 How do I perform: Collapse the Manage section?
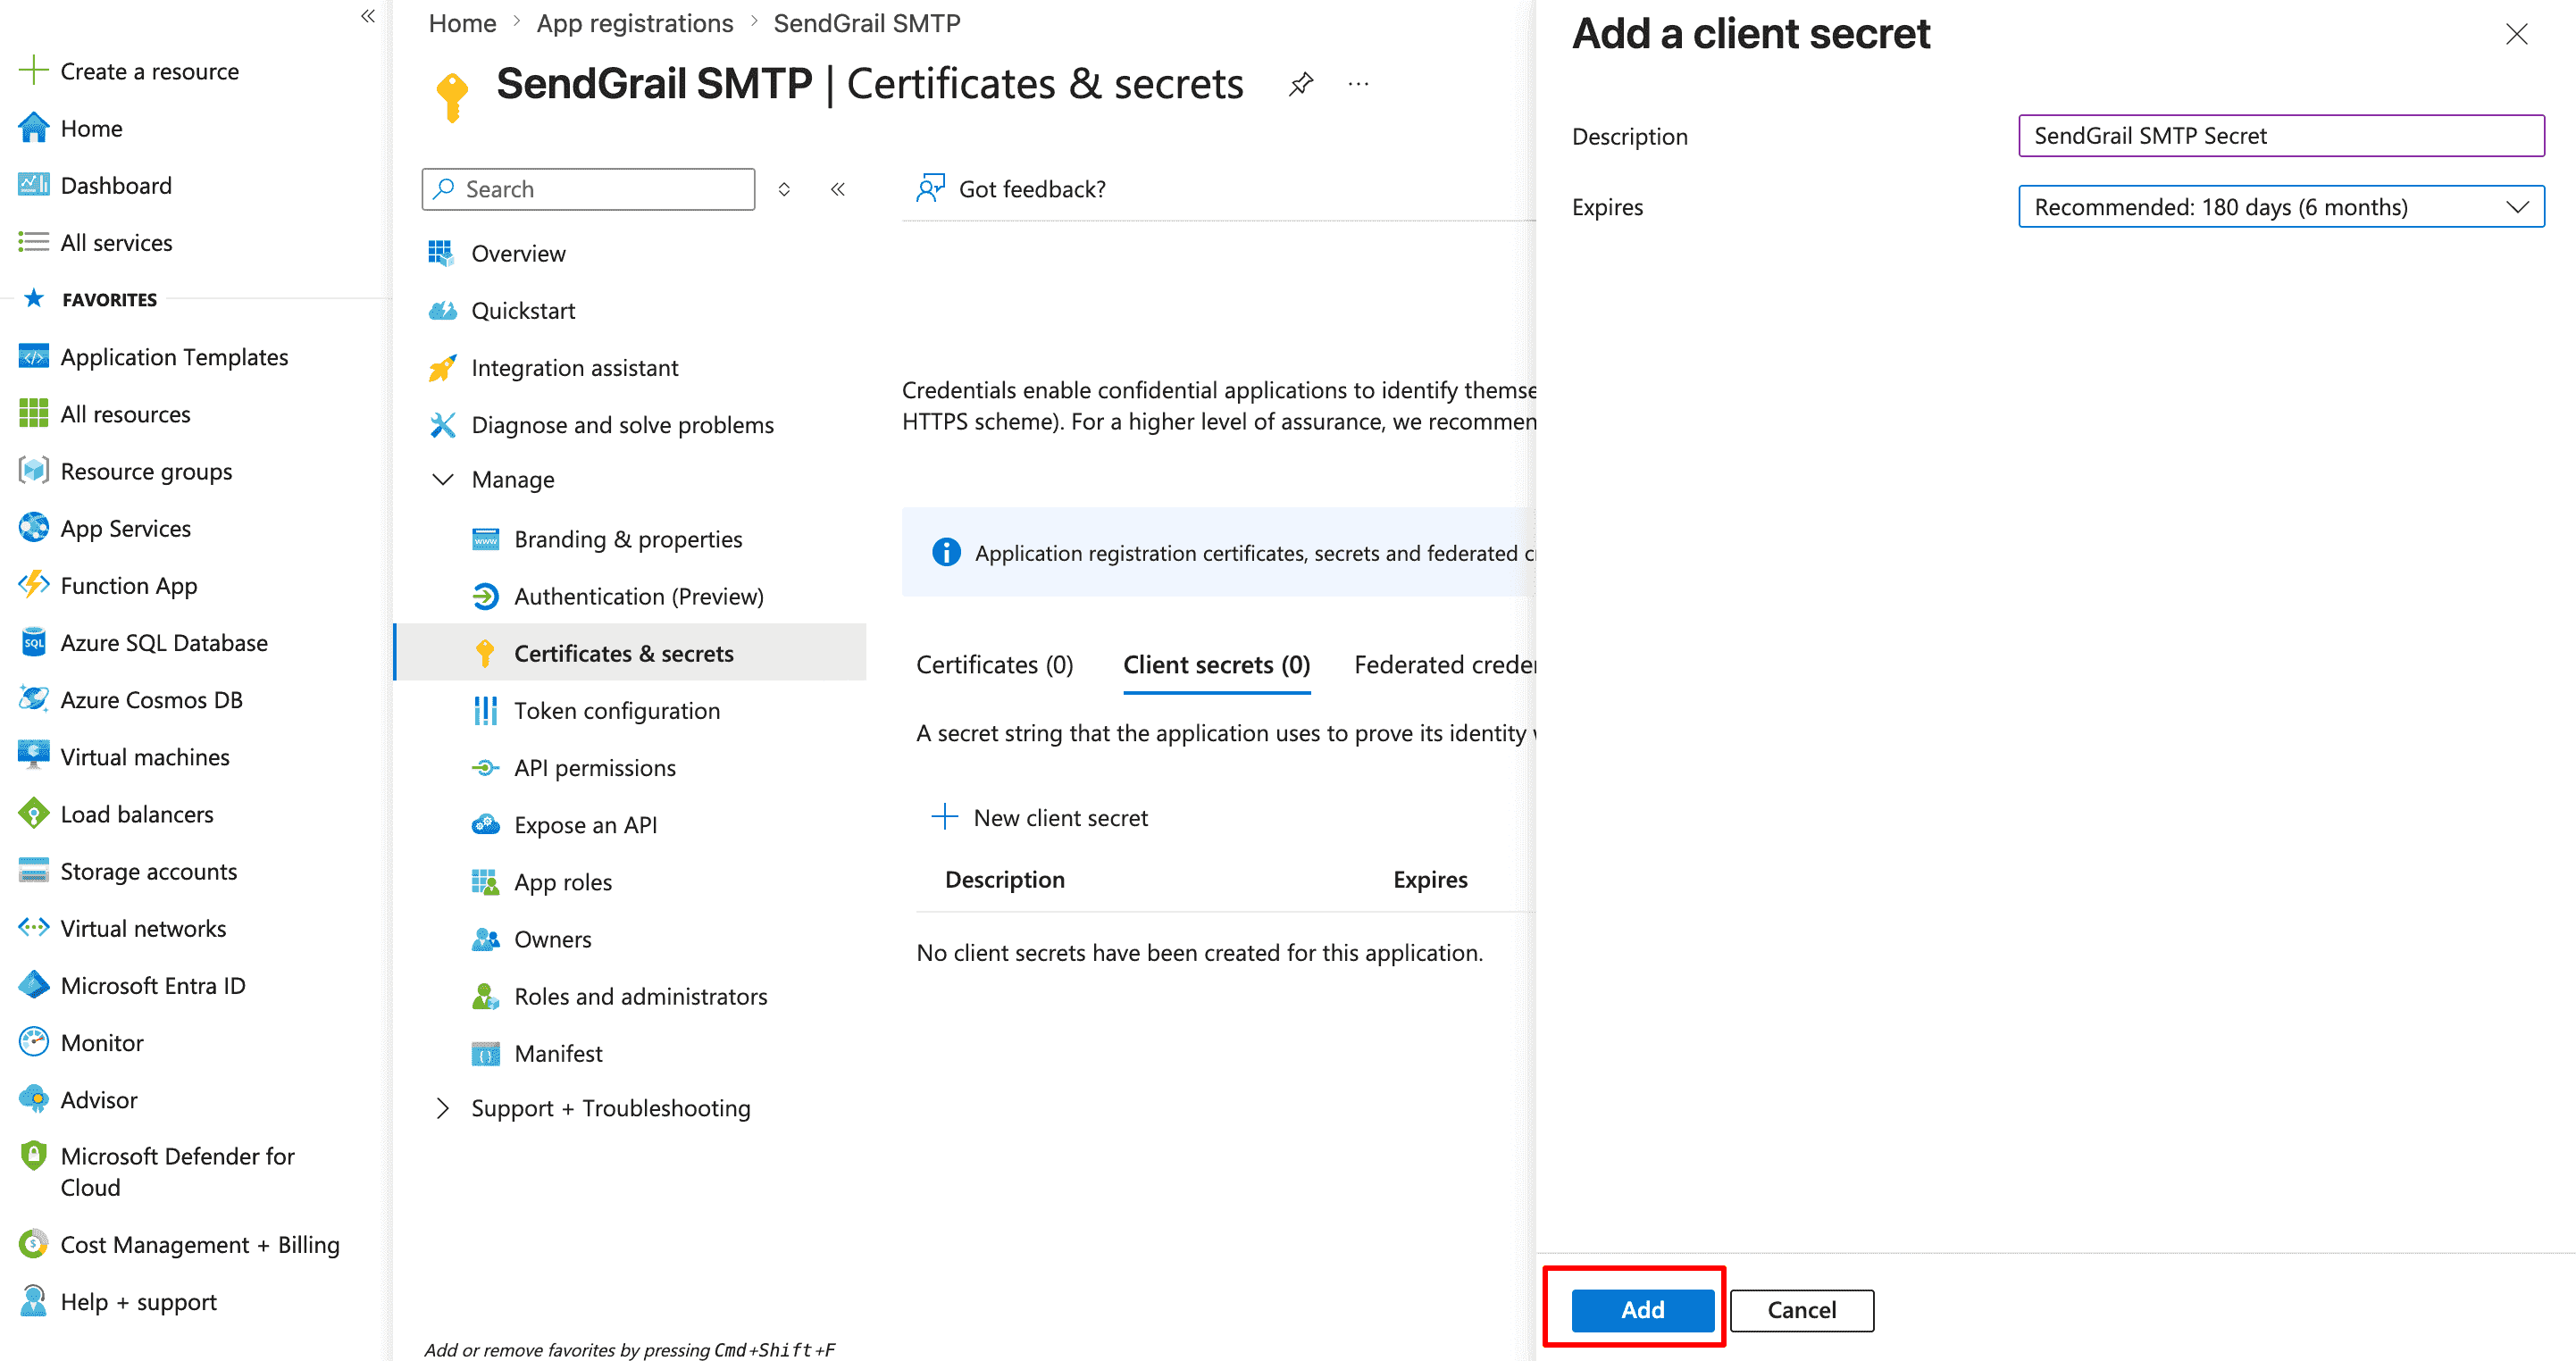442,479
